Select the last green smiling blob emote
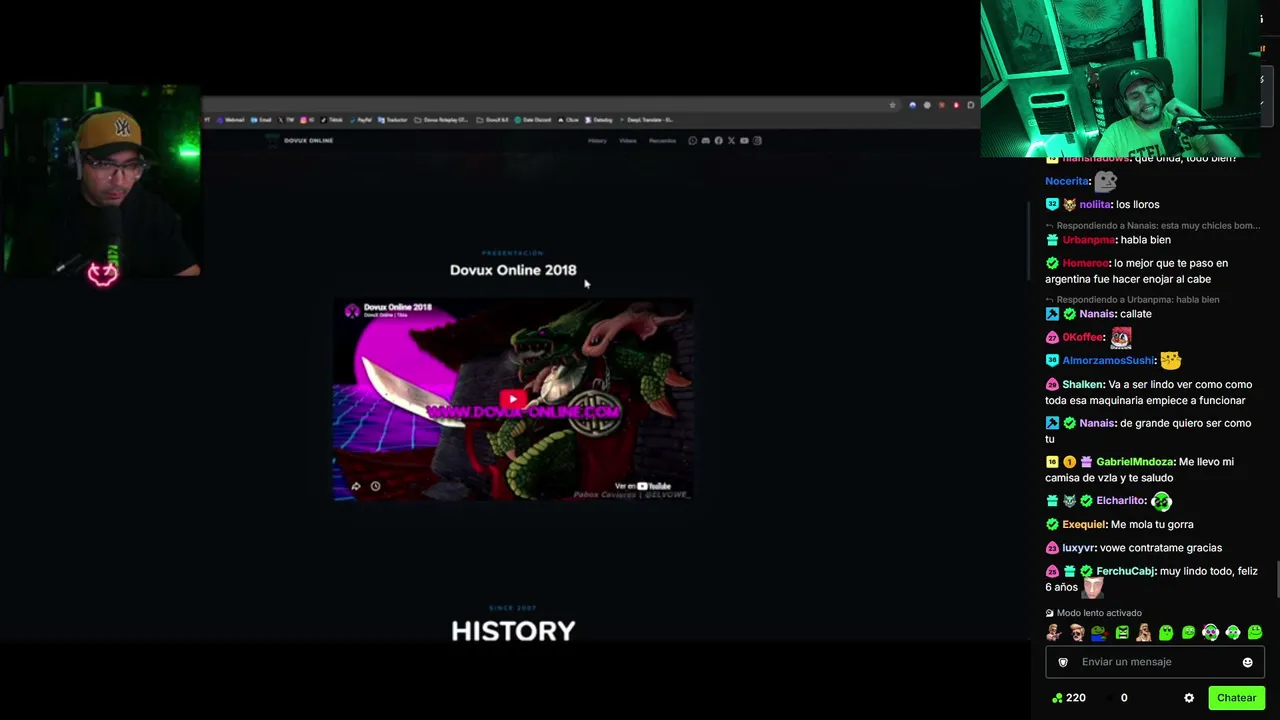The width and height of the screenshot is (1280, 720). tap(1255, 632)
